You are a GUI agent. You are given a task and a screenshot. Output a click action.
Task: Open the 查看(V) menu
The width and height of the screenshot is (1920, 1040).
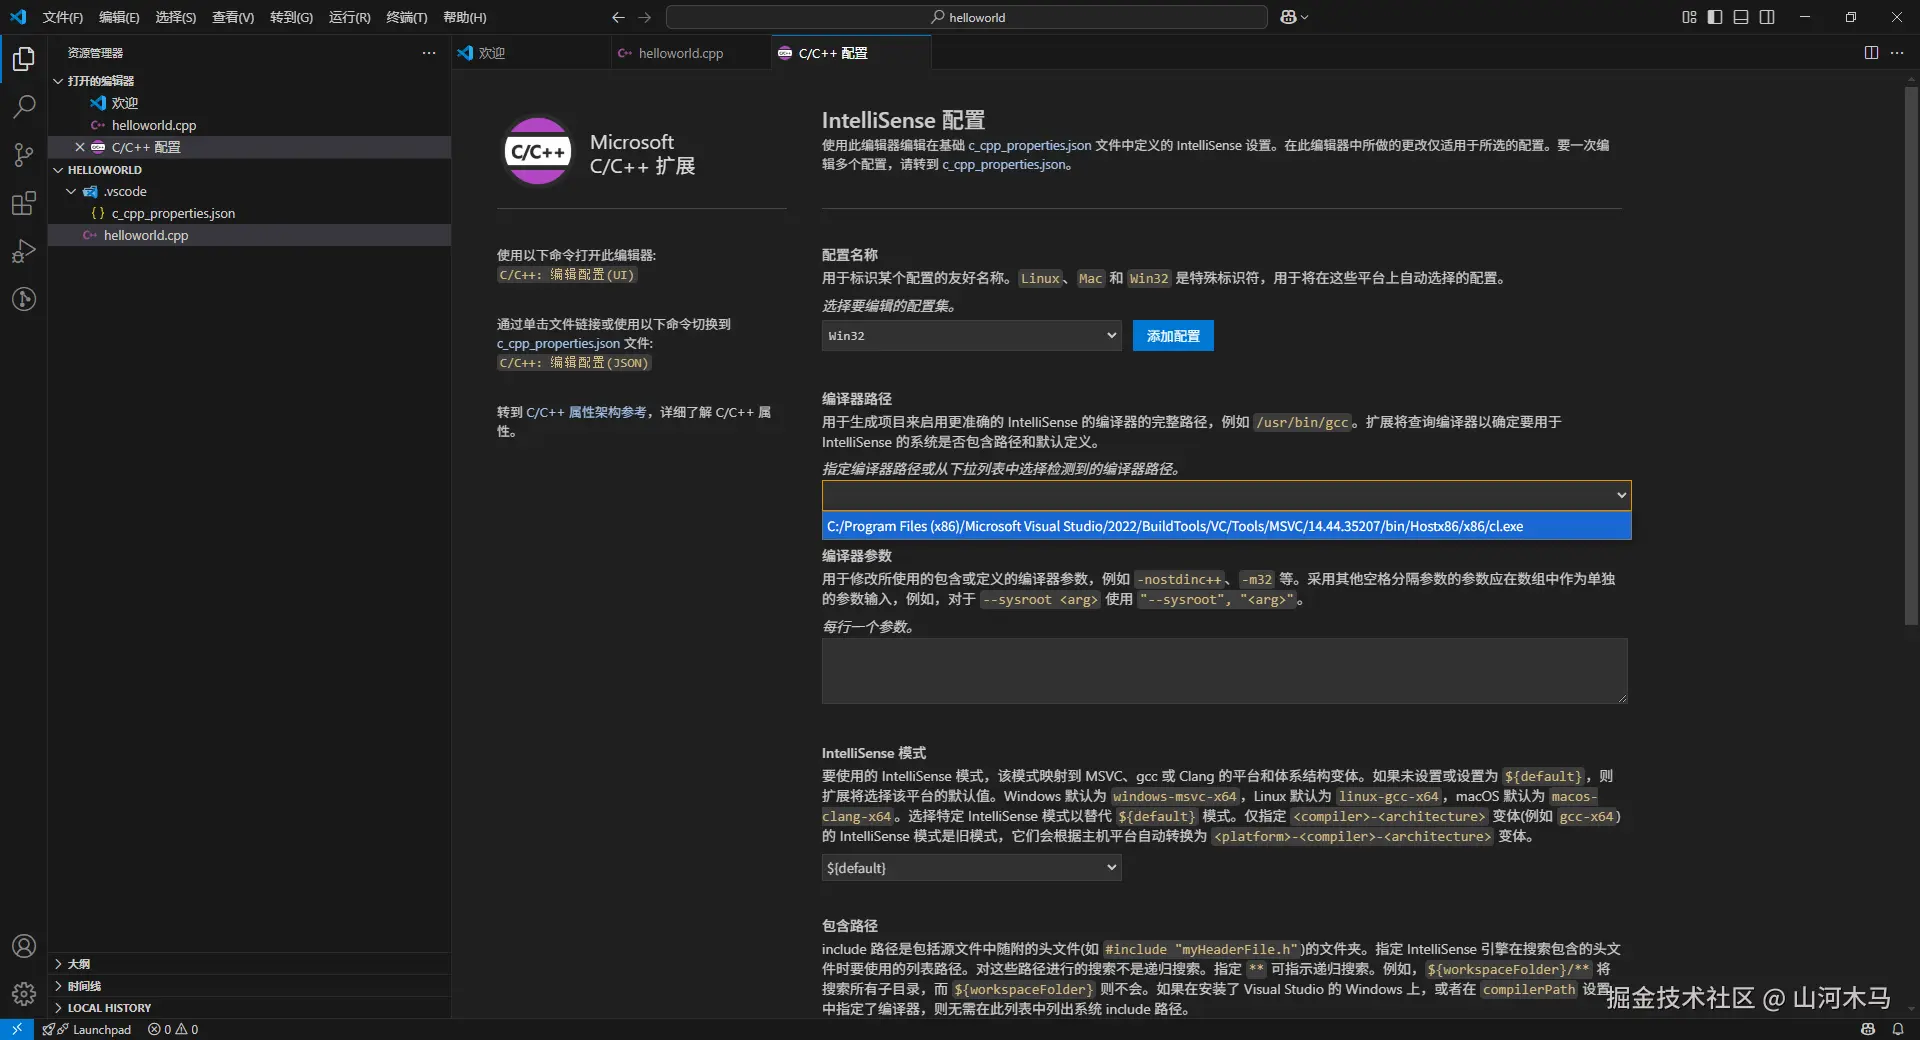point(233,17)
